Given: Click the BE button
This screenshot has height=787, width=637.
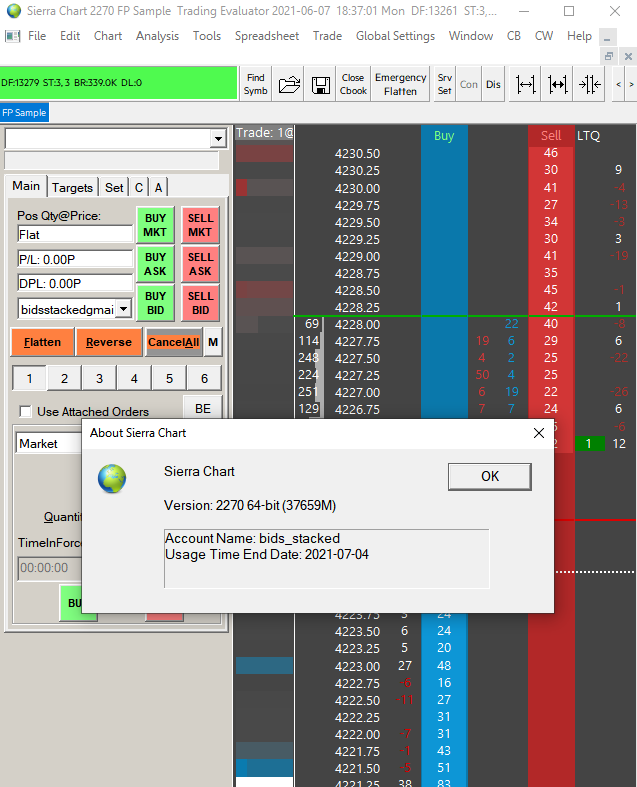Looking at the screenshot, I should 203,409.
